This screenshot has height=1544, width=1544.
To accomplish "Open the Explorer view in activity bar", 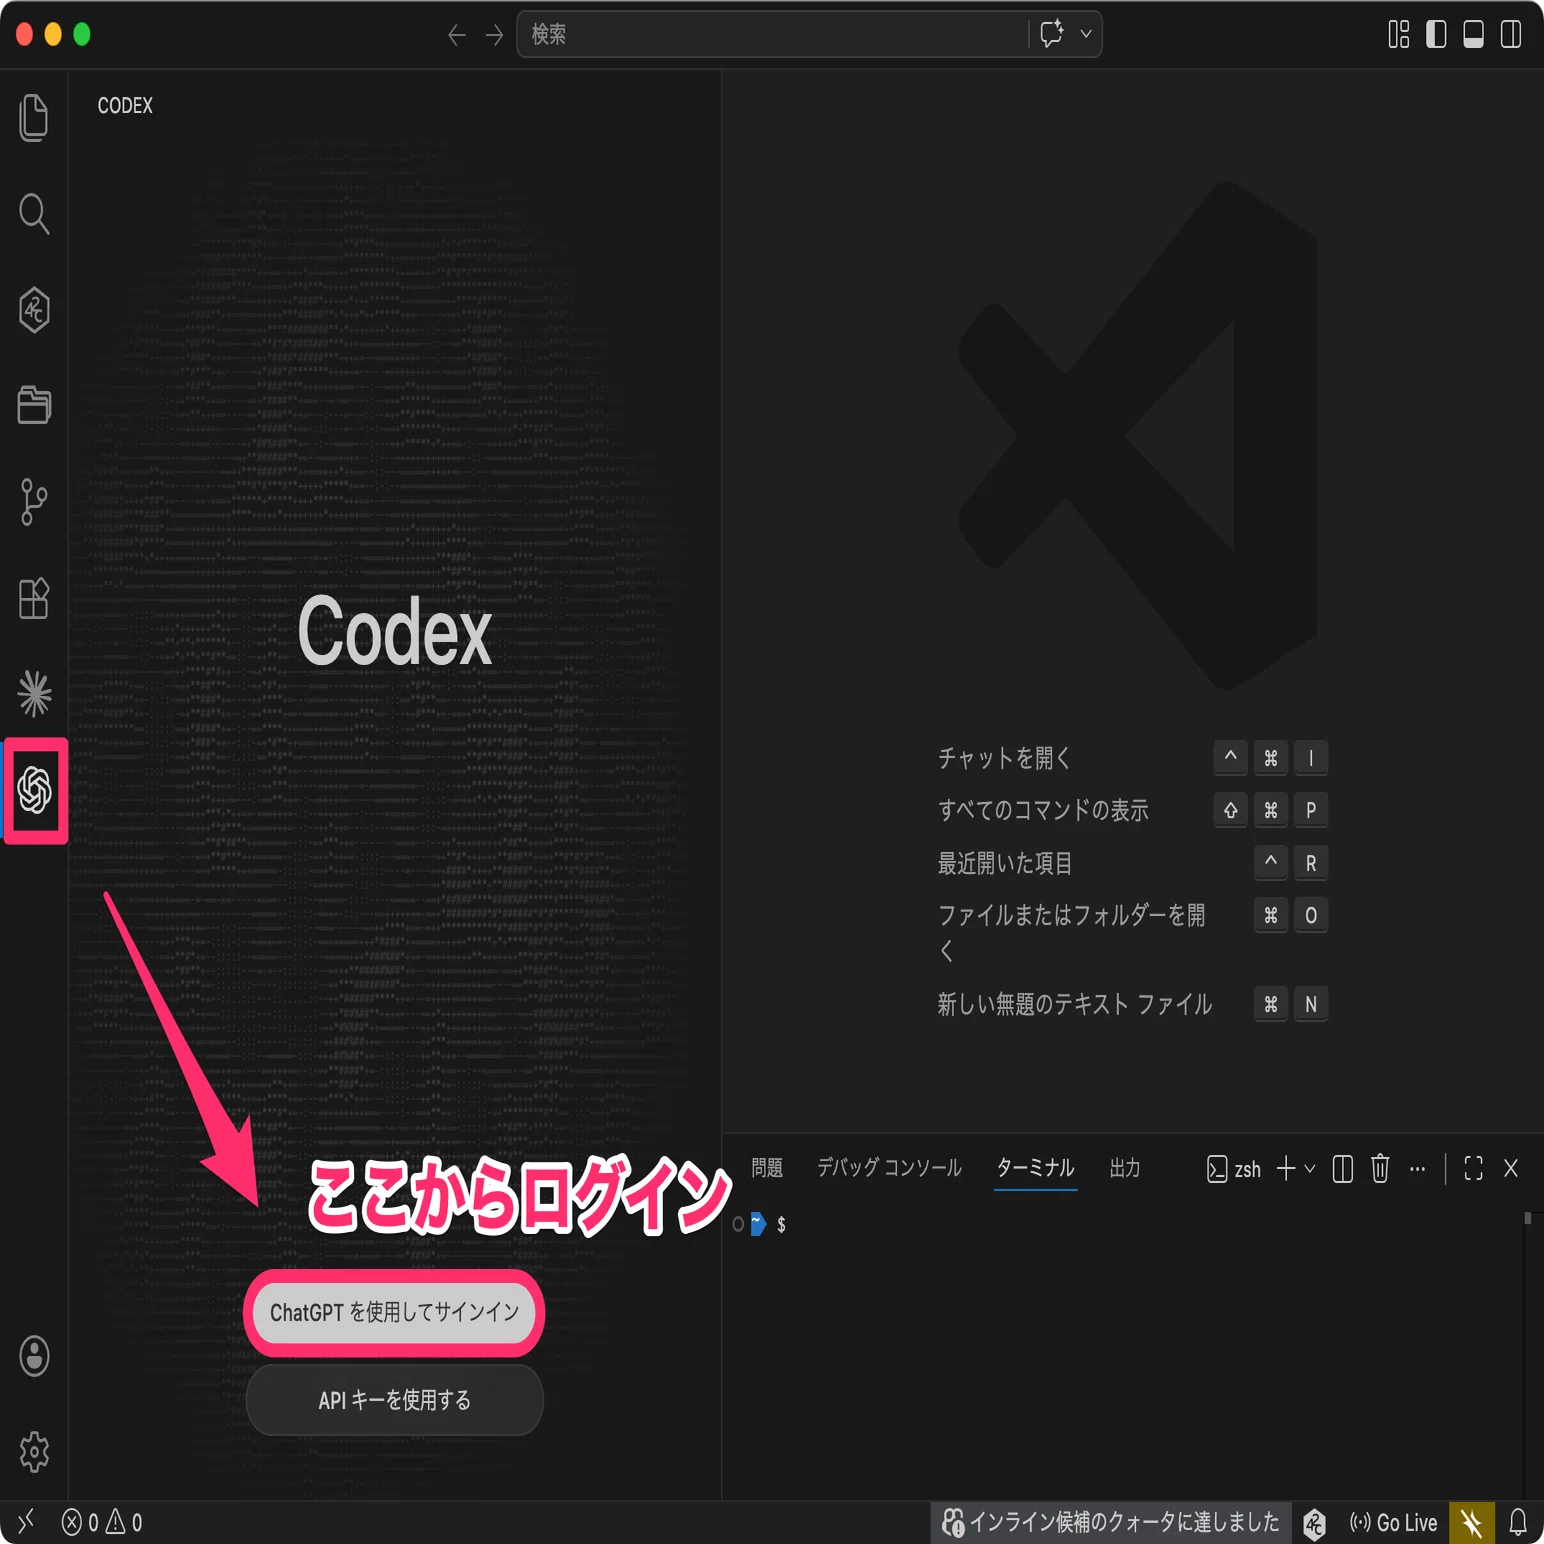I will 34,117.
